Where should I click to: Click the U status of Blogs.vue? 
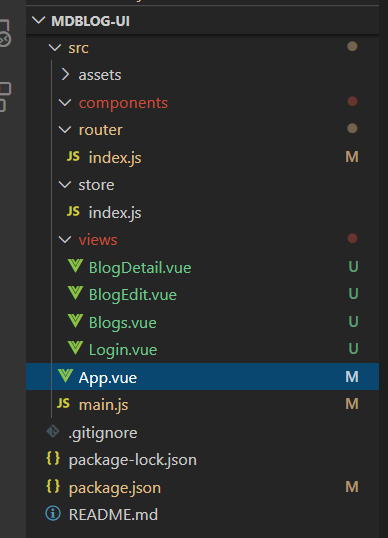coord(353,321)
